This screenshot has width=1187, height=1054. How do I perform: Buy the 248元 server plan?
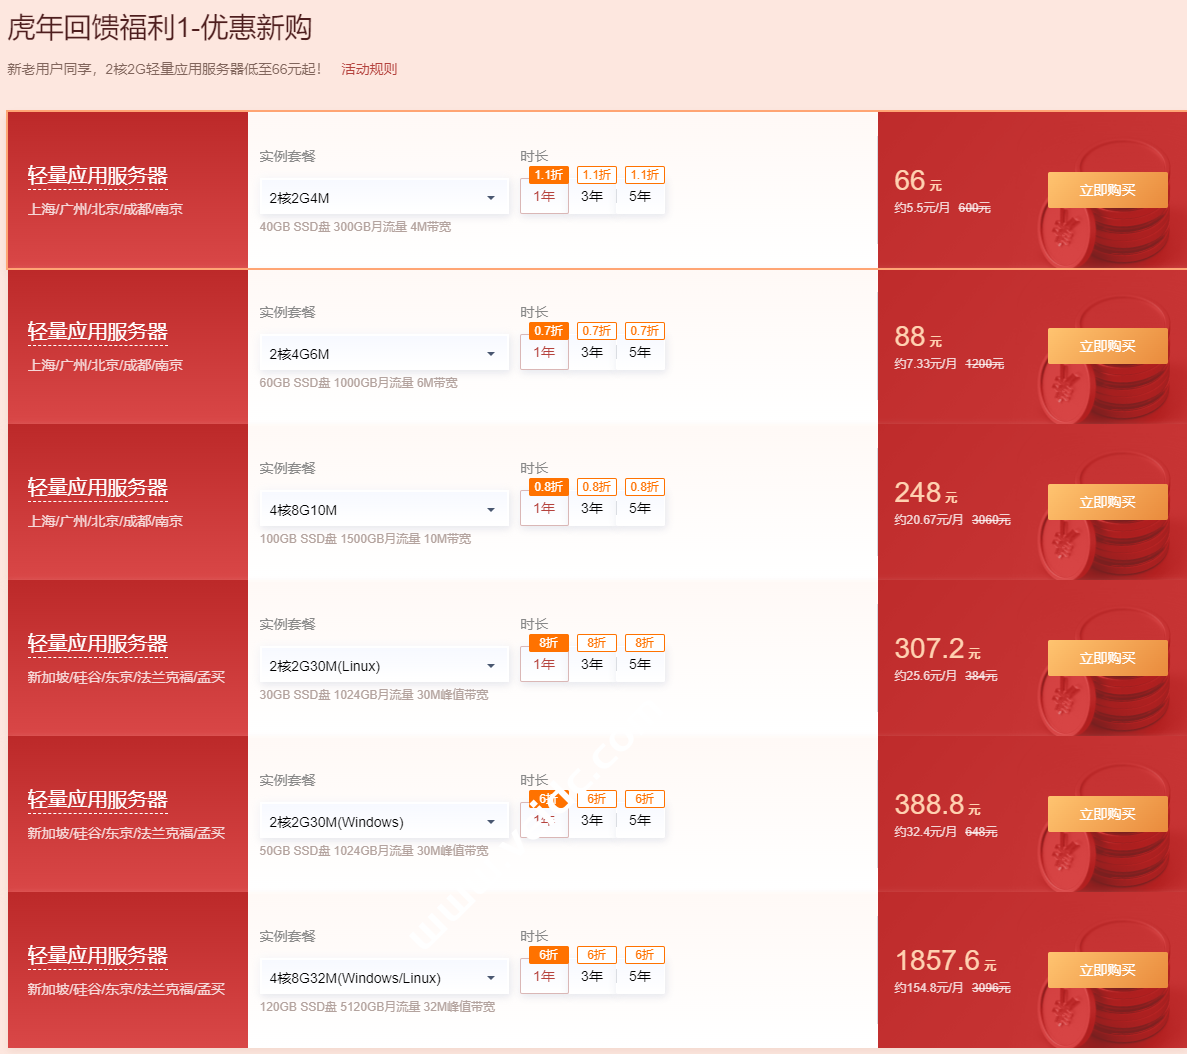point(1107,502)
